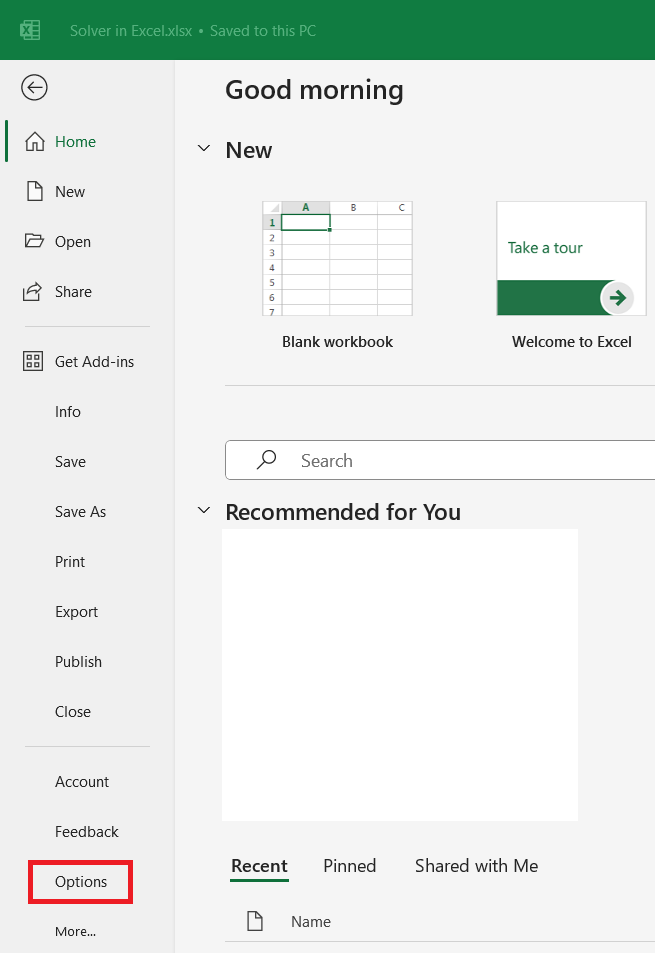Choose Close to close the workbook
This screenshot has height=953, width=655.
(x=73, y=711)
